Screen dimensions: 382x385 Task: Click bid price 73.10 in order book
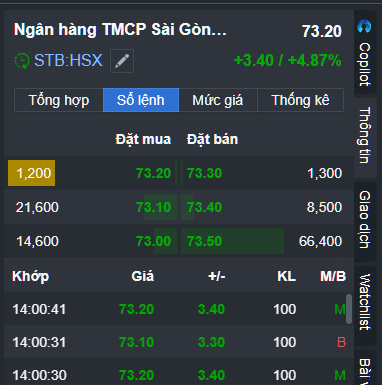pyautogui.click(x=153, y=207)
